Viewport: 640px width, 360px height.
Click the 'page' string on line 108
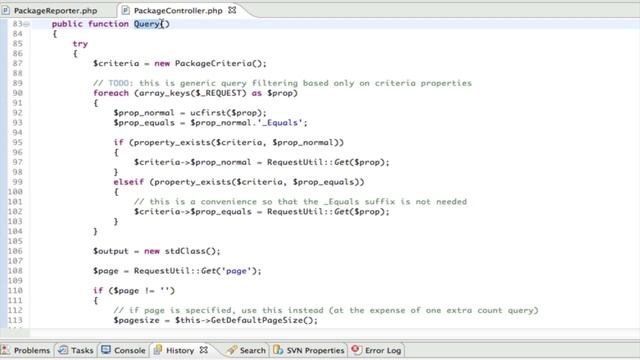coord(236,271)
